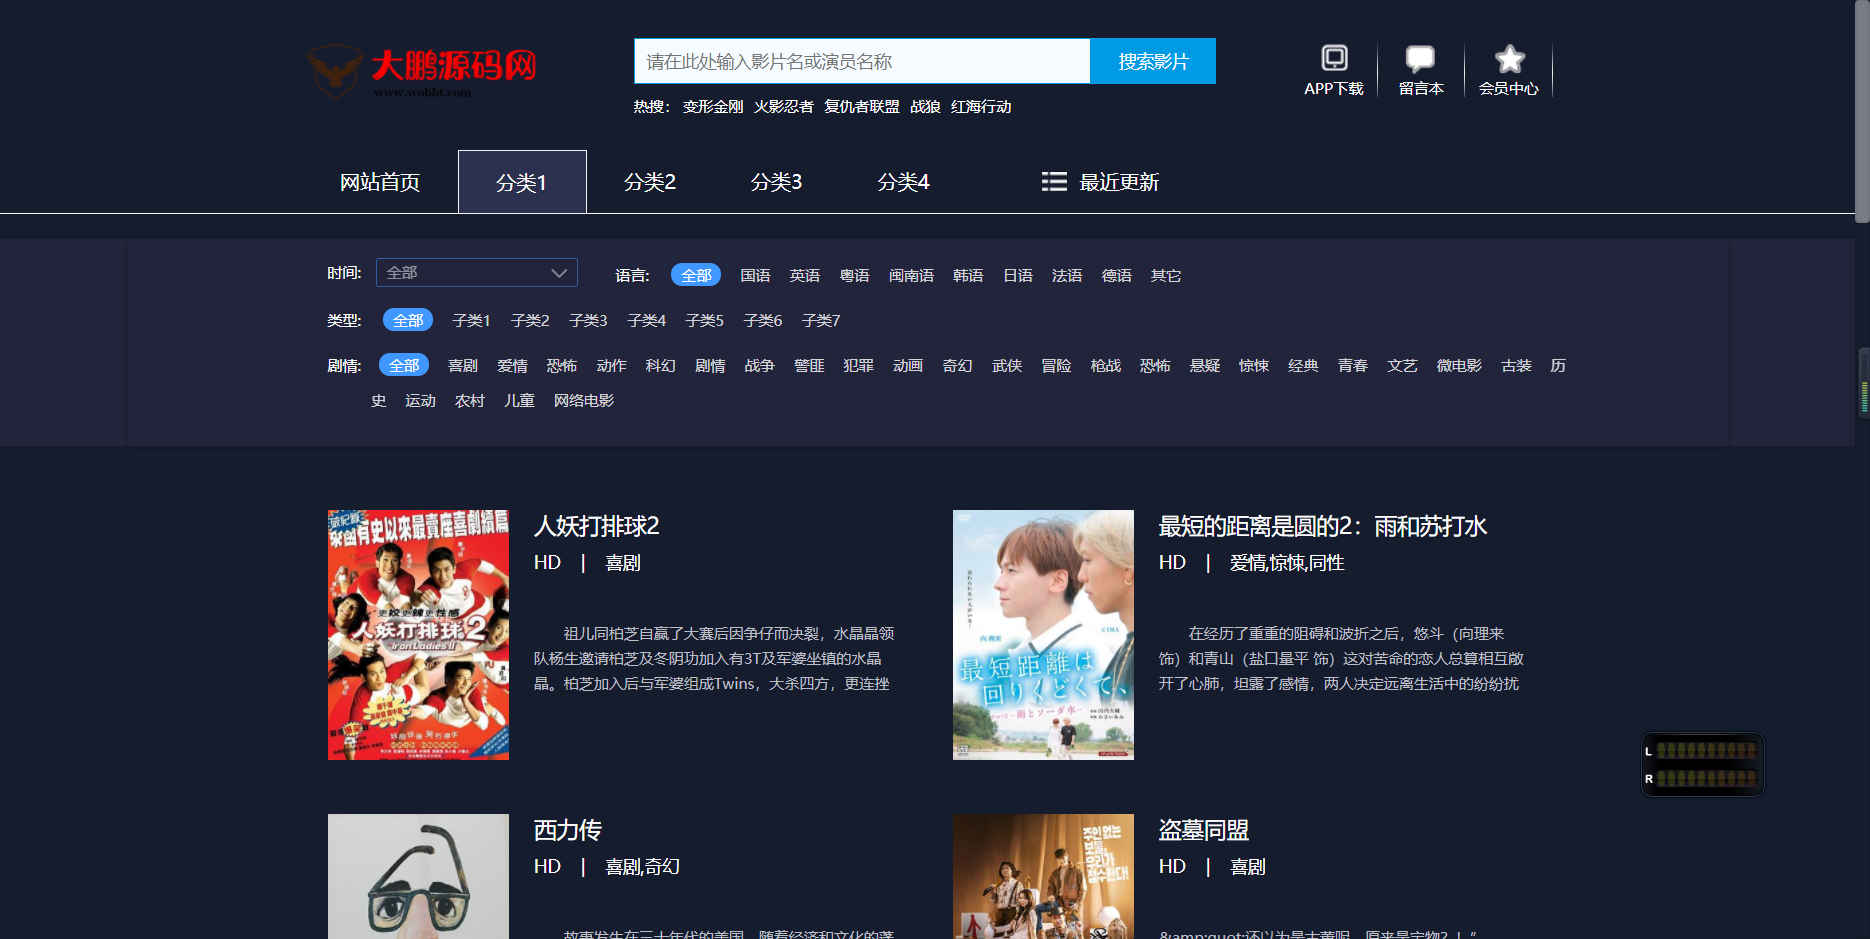The image size is (1870, 939).
Task: Focus the movie name search field
Action: click(861, 61)
